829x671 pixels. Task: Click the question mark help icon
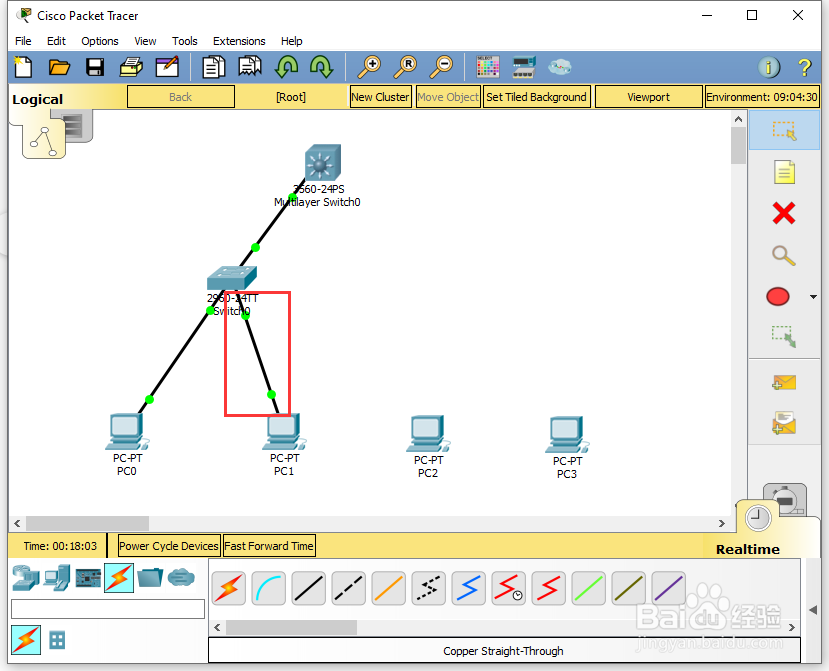click(x=804, y=67)
